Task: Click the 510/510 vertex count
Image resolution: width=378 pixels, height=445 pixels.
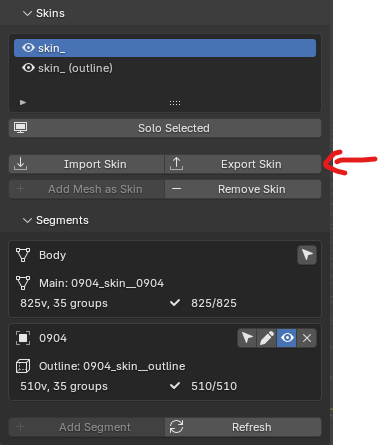Action: point(214,386)
